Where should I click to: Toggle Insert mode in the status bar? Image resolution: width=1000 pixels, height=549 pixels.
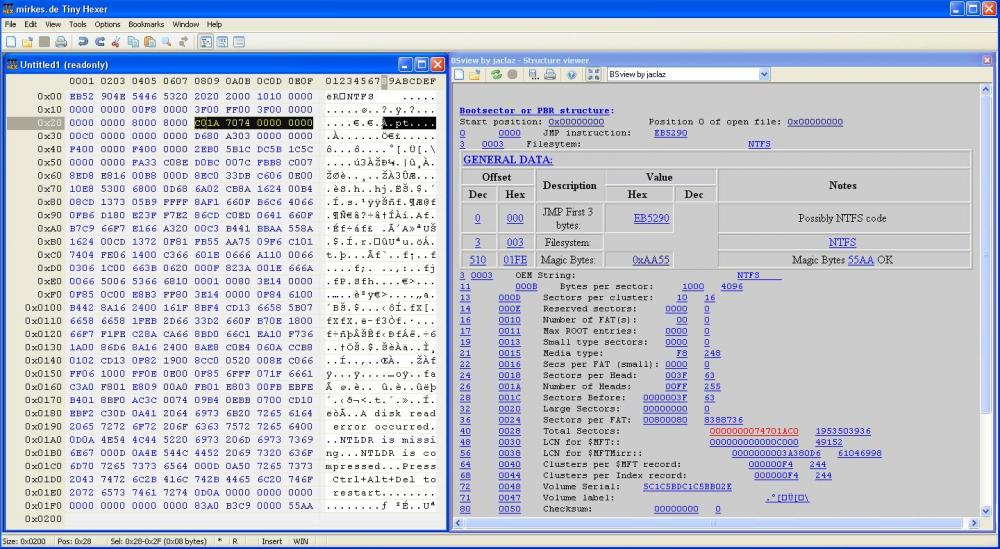[x=273, y=541]
